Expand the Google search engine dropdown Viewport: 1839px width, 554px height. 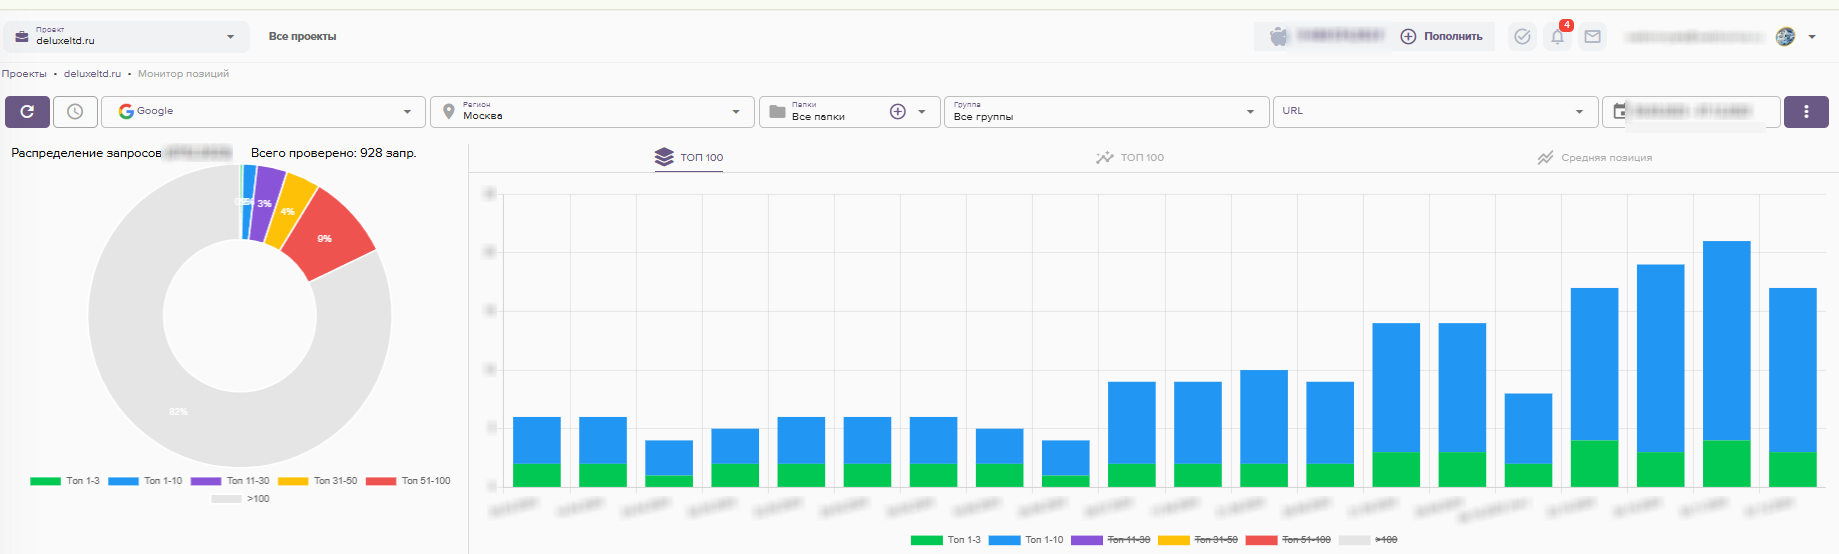point(263,112)
